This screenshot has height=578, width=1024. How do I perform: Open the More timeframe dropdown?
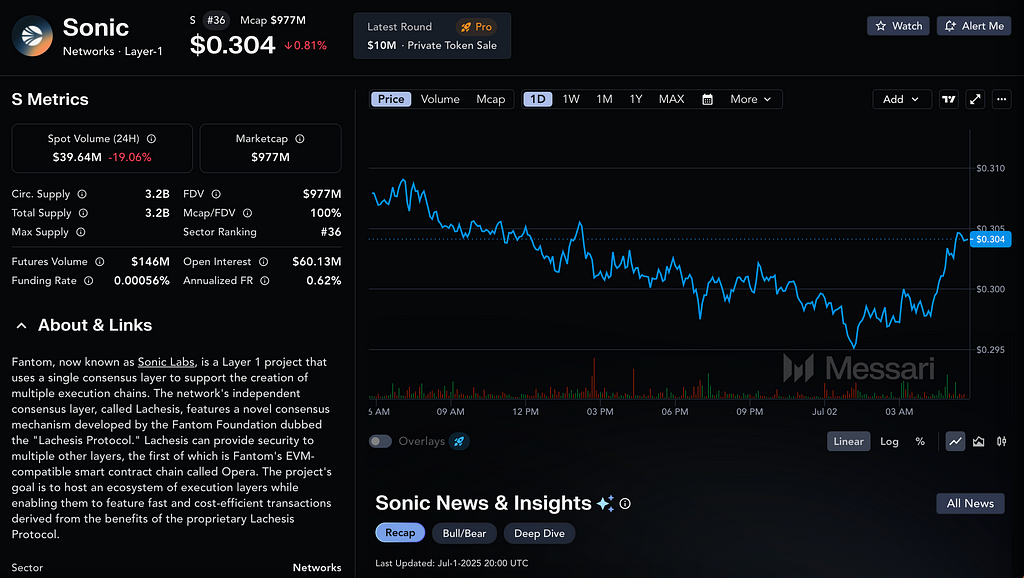(750, 99)
